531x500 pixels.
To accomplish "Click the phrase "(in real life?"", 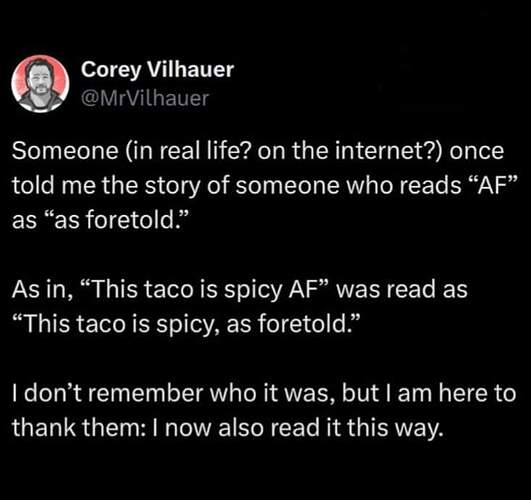I will pos(189,151).
